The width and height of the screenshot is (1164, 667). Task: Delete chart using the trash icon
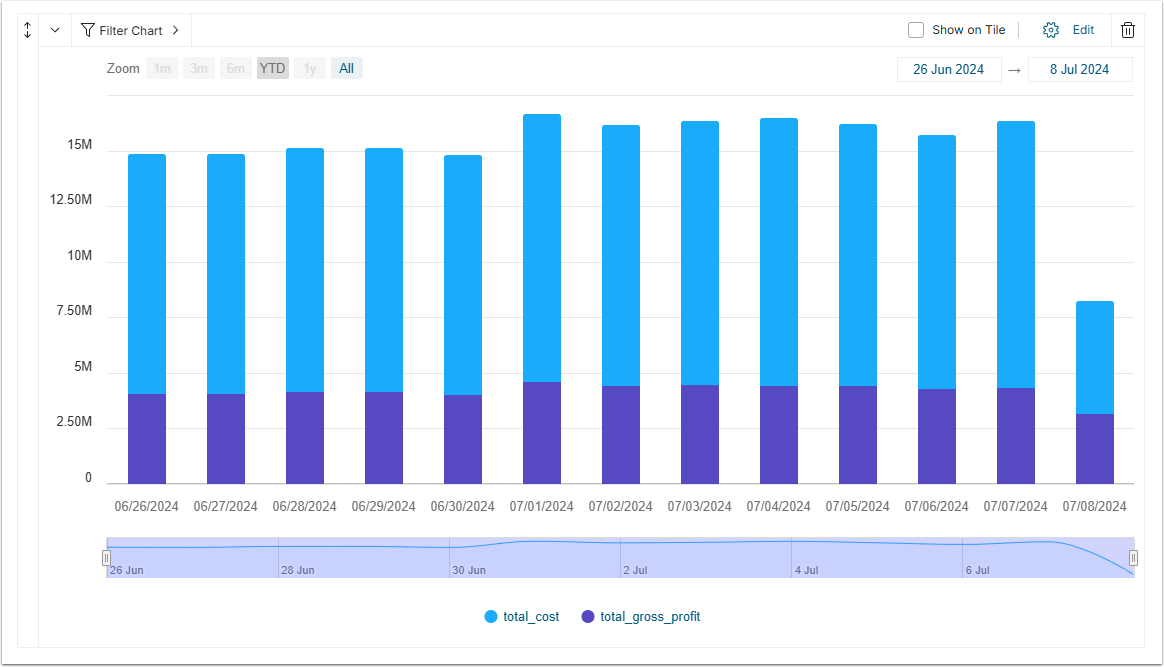pyautogui.click(x=1128, y=30)
